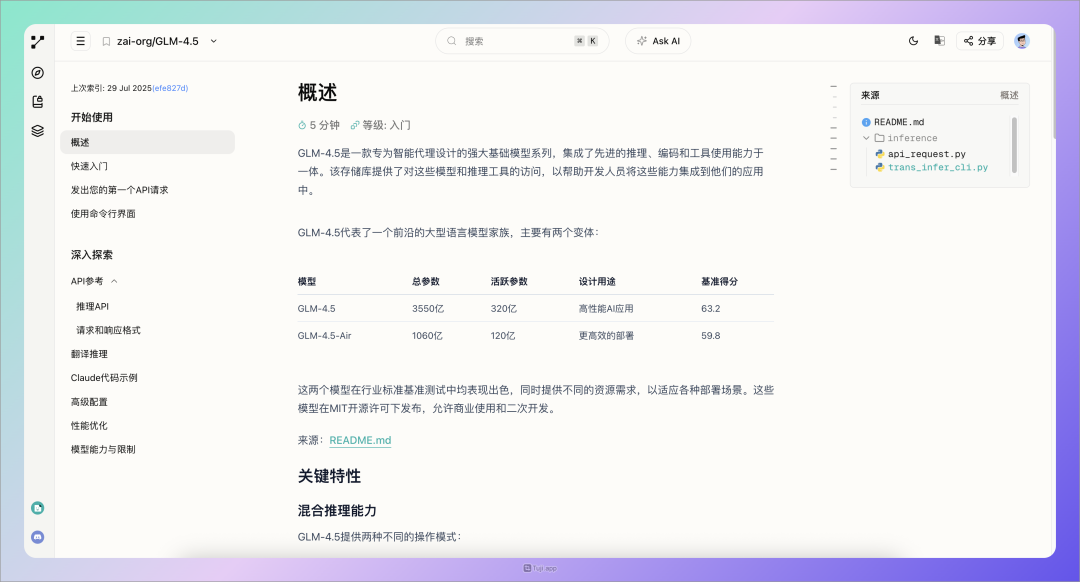Image resolution: width=1080 pixels, height=582 pixels.
Task: Click the inference folder icon
Action: (880, 138)
